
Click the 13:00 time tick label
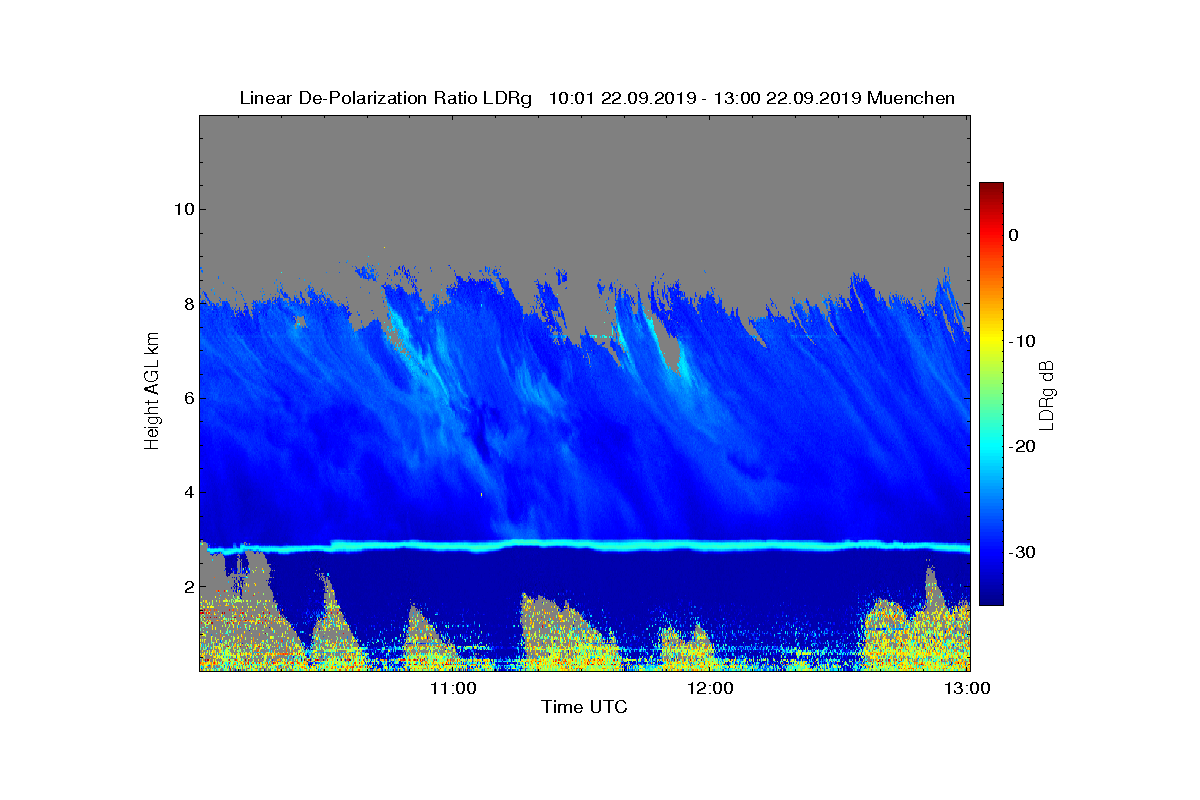pyautogui.click(x=967, y=688)
